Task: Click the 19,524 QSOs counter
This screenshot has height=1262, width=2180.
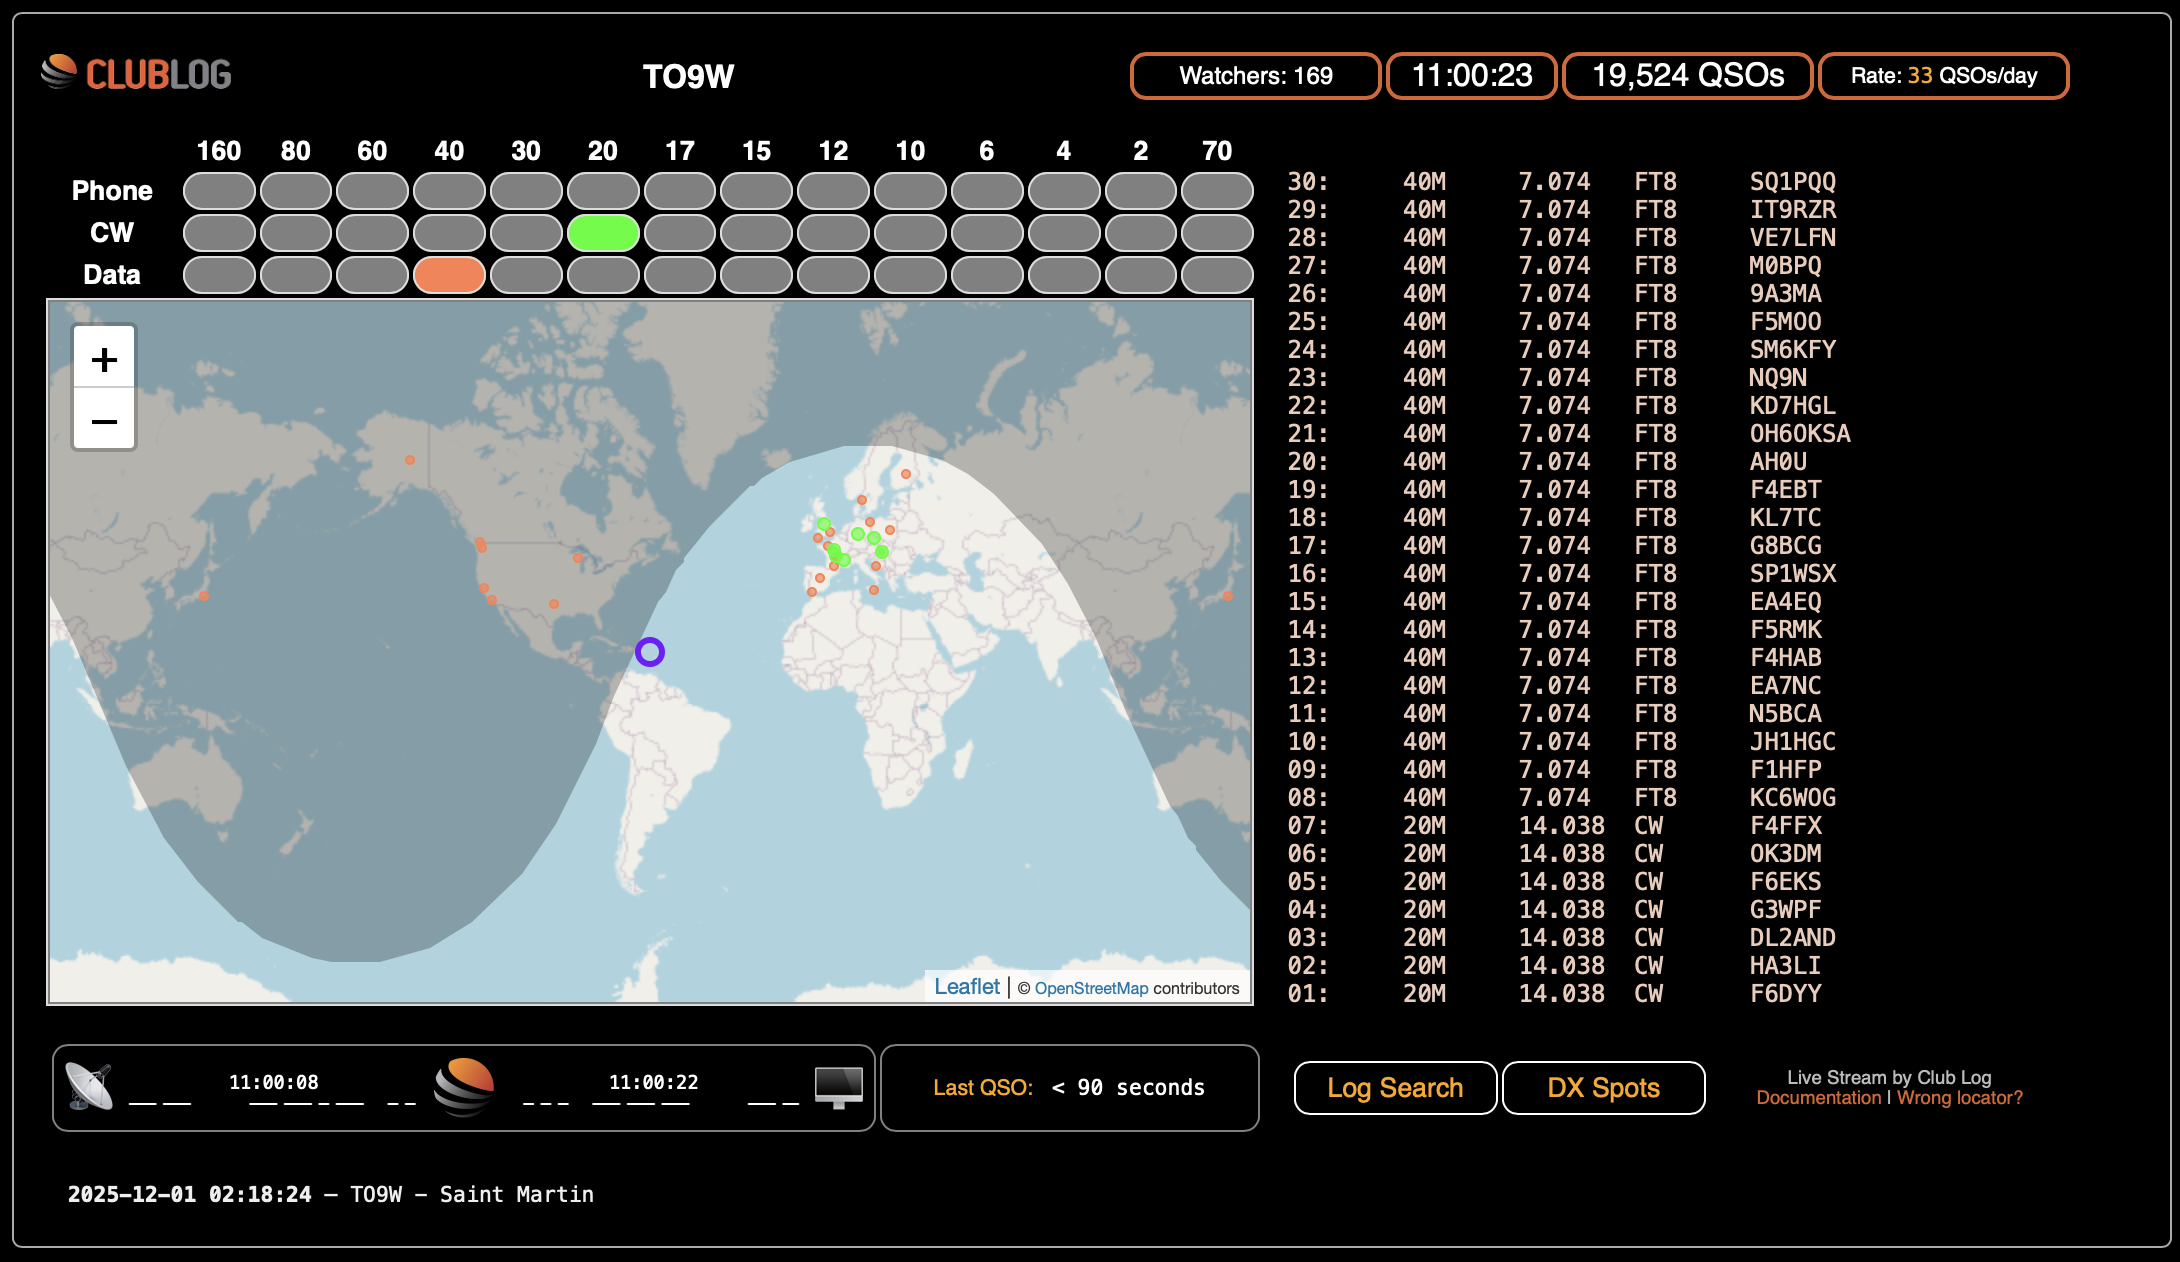Action: click(x=1687, y=76)
